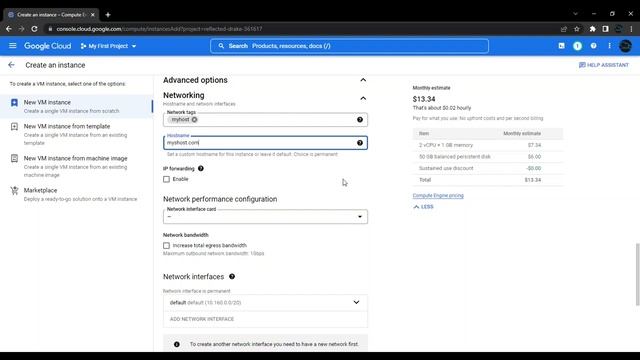This screenshot has height=360, width=640.
Task: Show help for Network interfaces
Action: pyautogui.click(x=232, y=277)
